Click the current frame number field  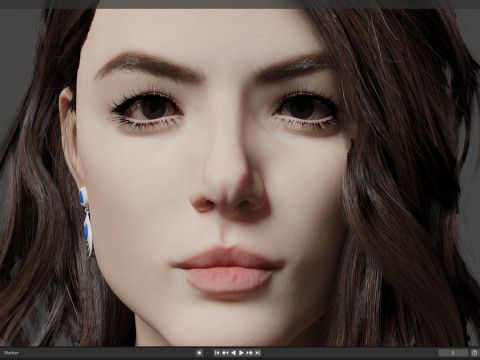(453, 353)
